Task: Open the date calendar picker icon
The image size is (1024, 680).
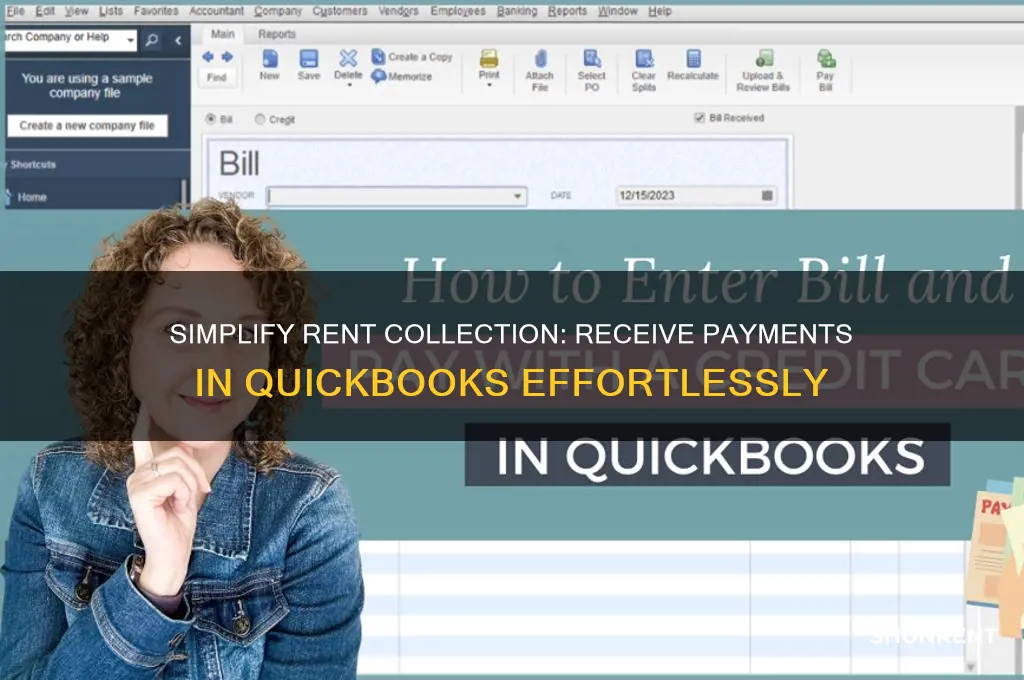Action: click(767, 195)
